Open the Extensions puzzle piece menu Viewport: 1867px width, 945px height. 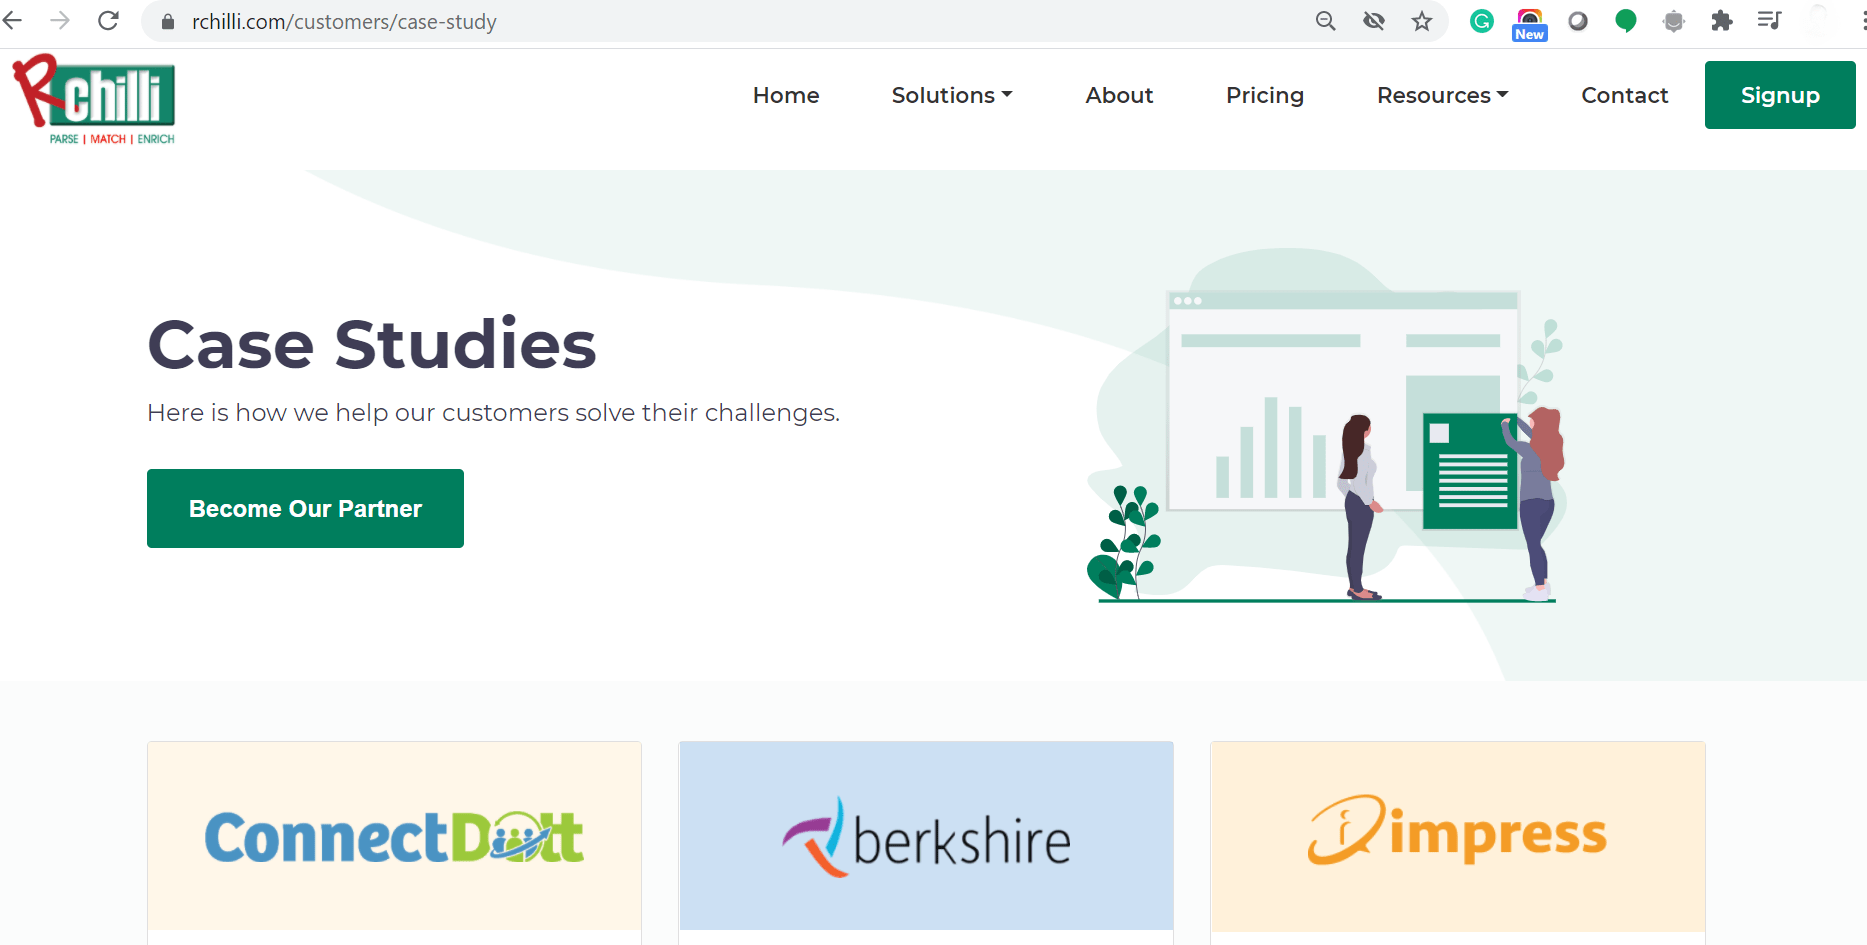(1722, 21)
